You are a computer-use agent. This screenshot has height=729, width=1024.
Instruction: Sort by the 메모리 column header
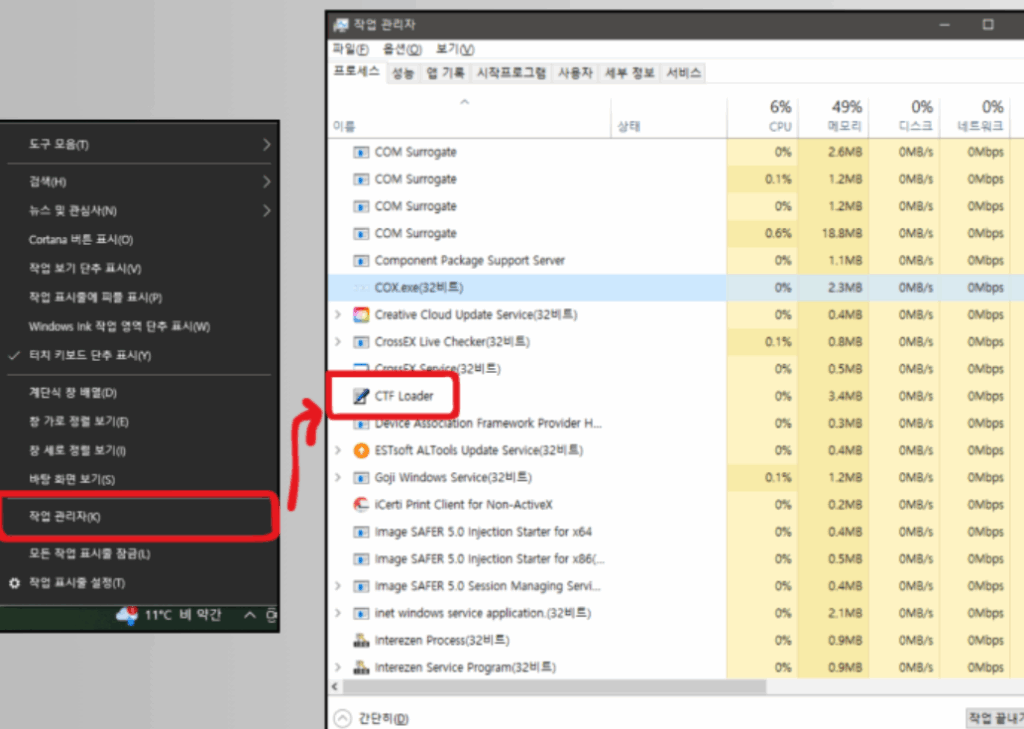(833, 116)
